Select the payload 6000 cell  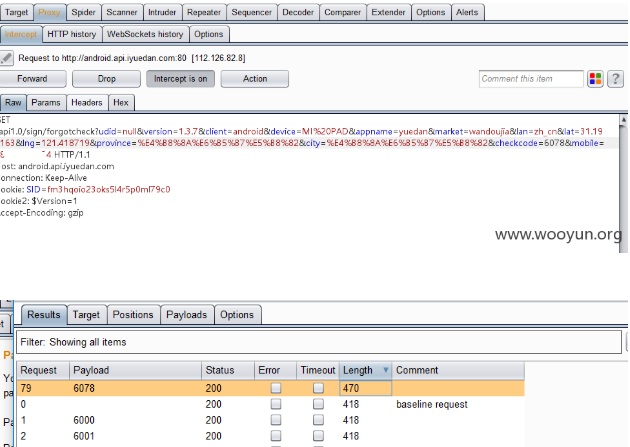tap(135, 420)
